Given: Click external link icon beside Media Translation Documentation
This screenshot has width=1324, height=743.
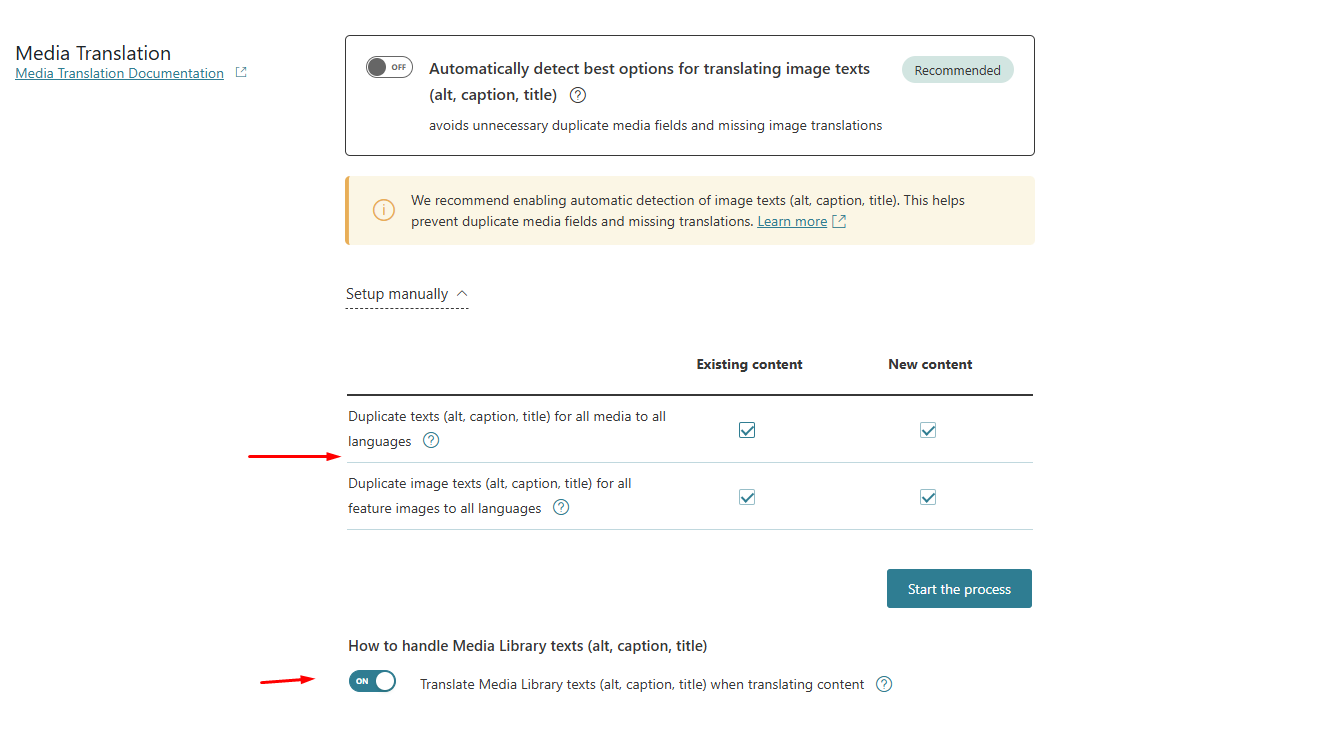Looking at the screenshot, I should 241,73.
